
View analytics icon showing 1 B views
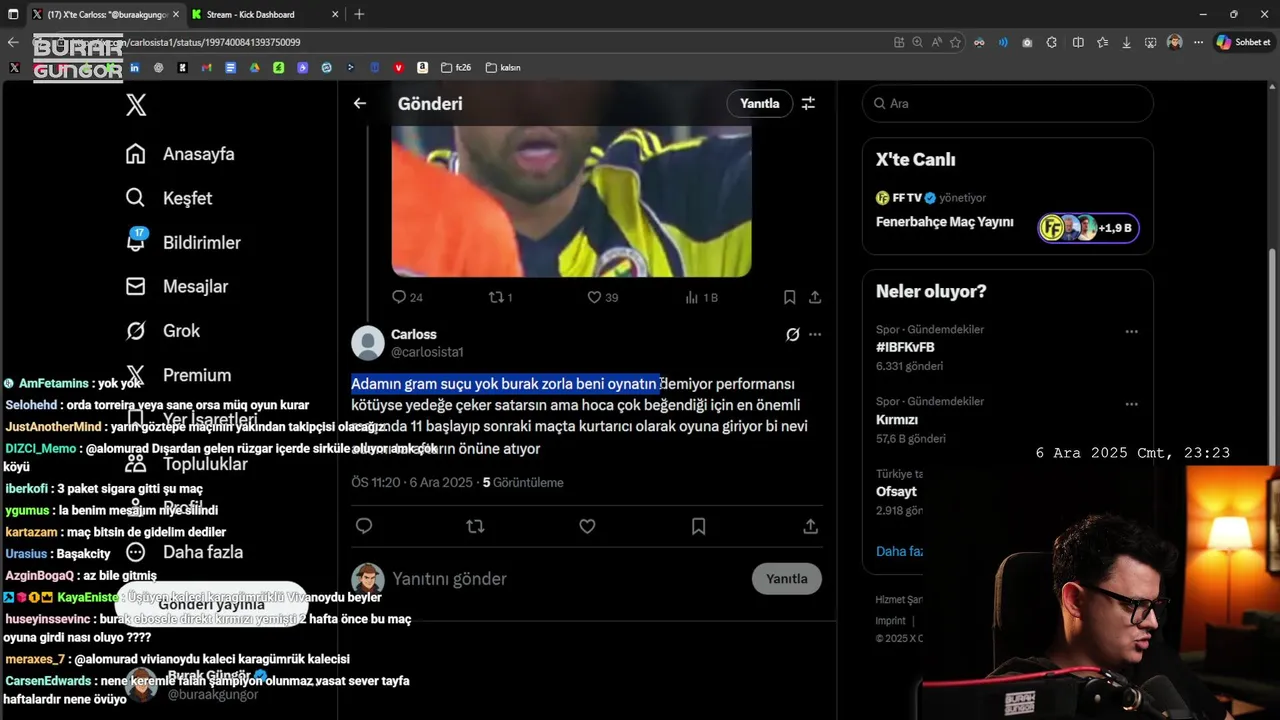click(701, 297)
